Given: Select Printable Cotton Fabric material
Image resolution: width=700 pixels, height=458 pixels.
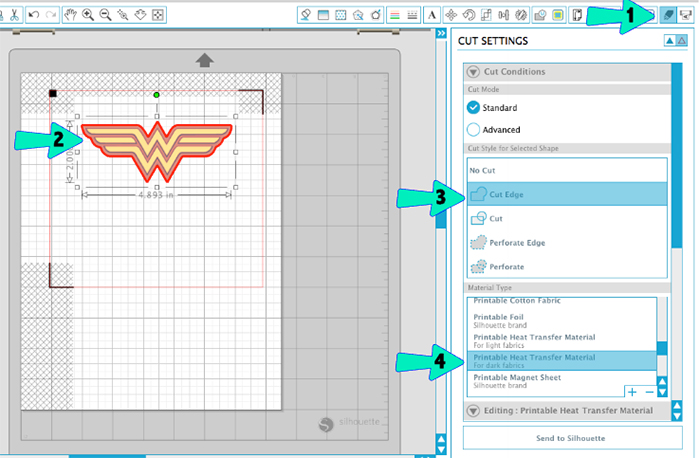Looking at the screenshot, I should 562,302.
